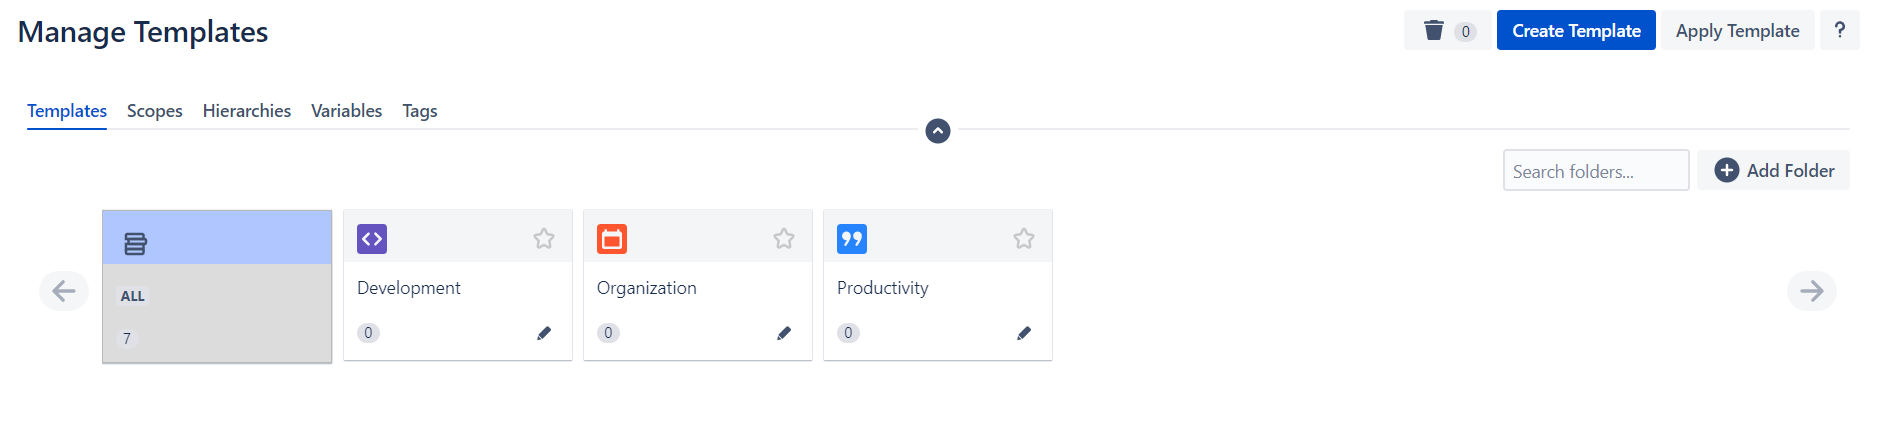
Task: Select the ALL templates folder card
Action: click(x=217, y=287)
